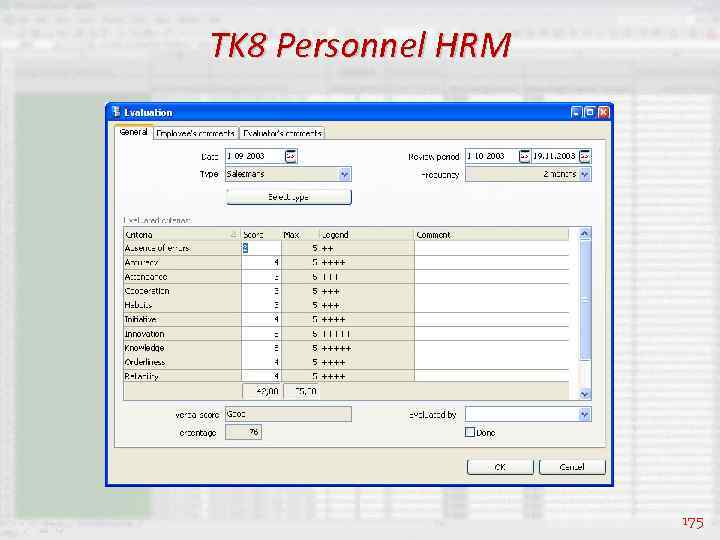The height and width of the screenshot is (540, 720).
Task: Click the Cancel button
Action: tap(572, 467)
